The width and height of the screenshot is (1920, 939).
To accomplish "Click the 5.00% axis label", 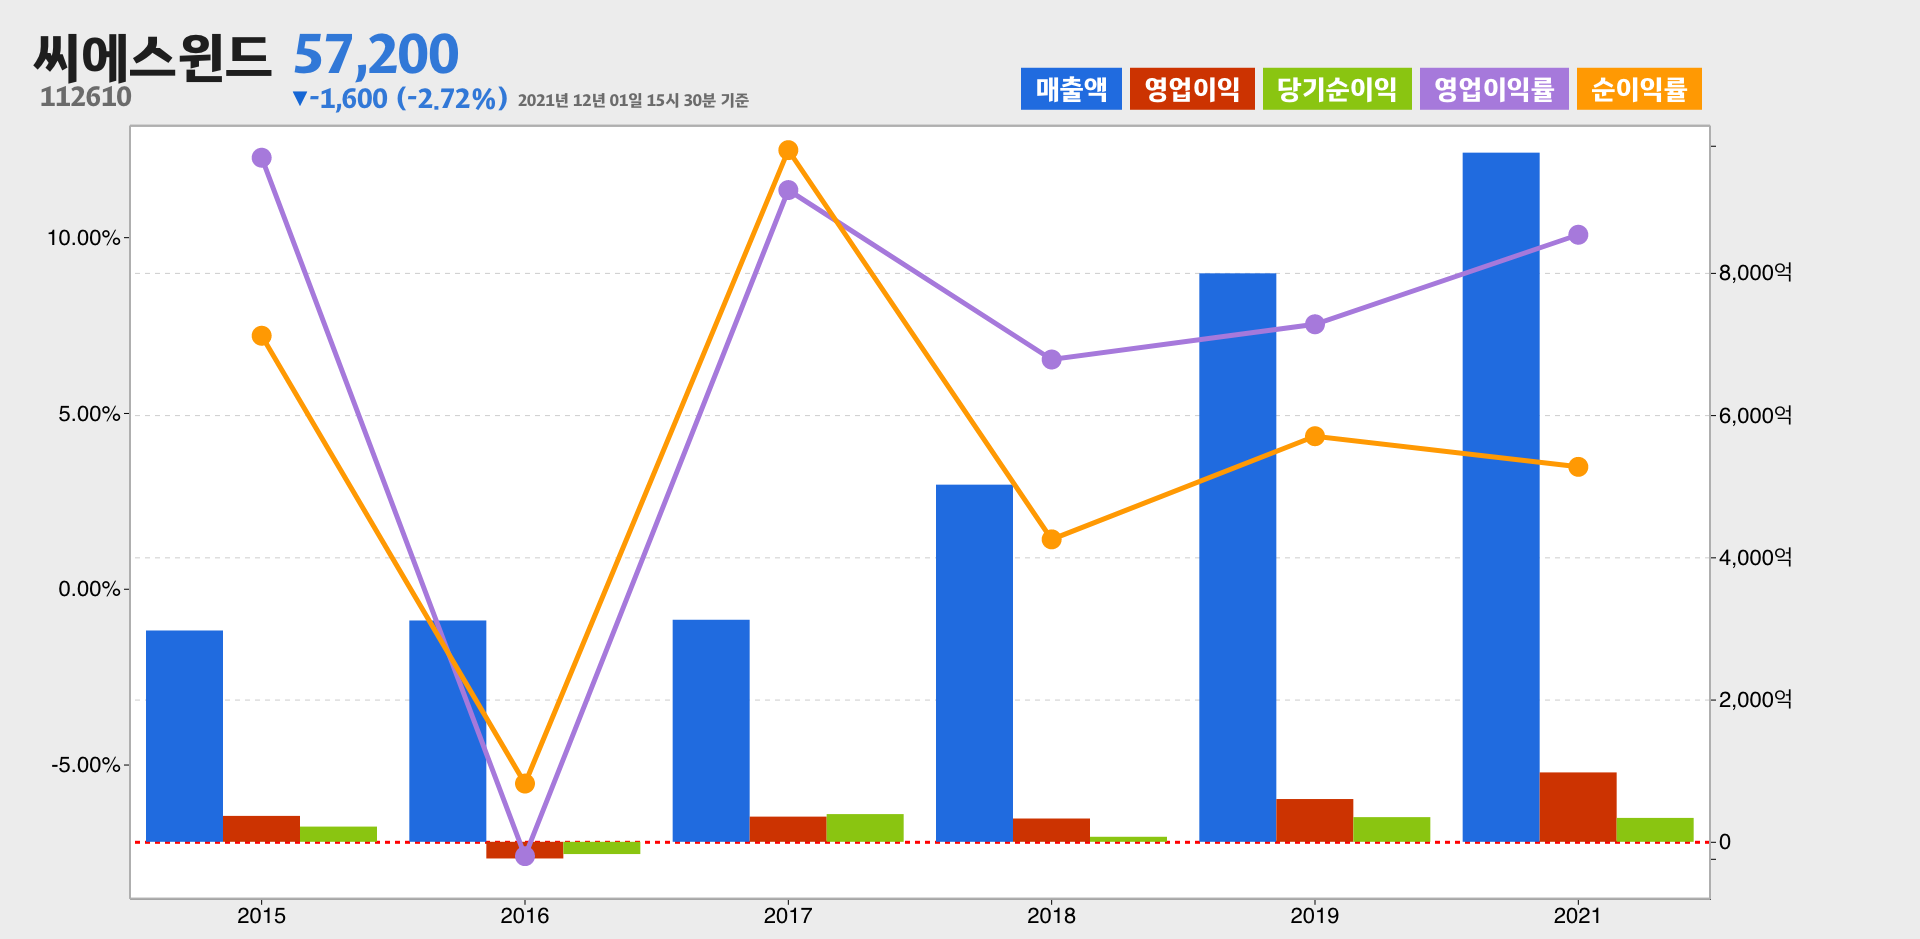I will point(89,414).
